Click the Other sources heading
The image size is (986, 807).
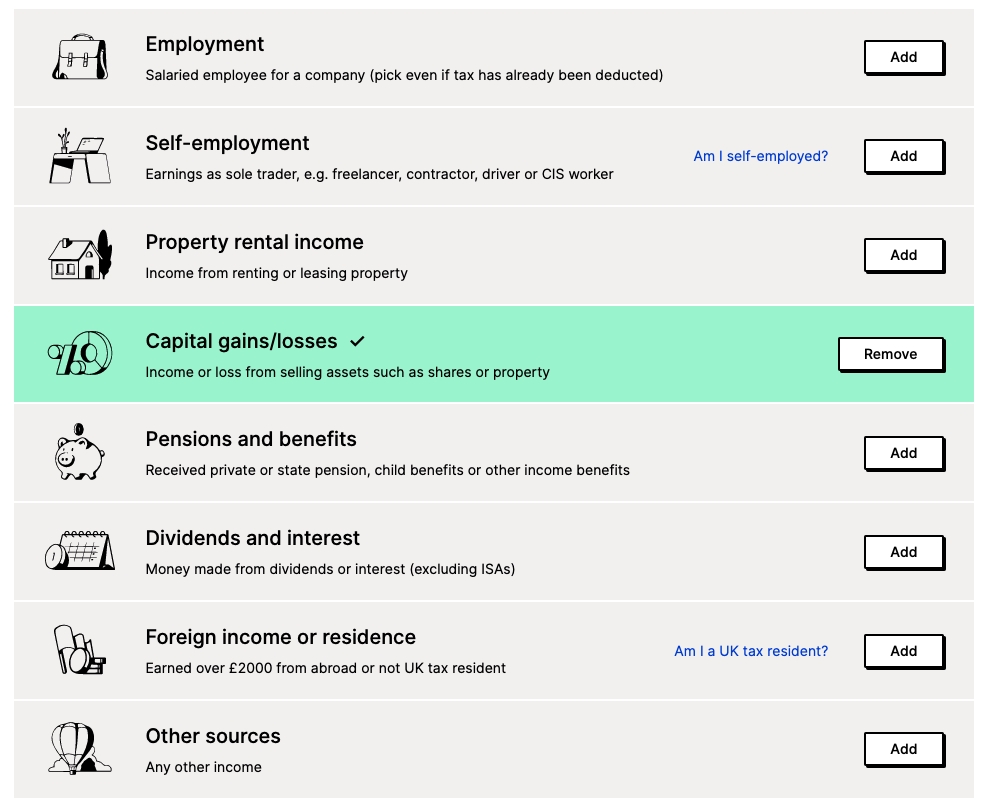[x=213, y=736]
